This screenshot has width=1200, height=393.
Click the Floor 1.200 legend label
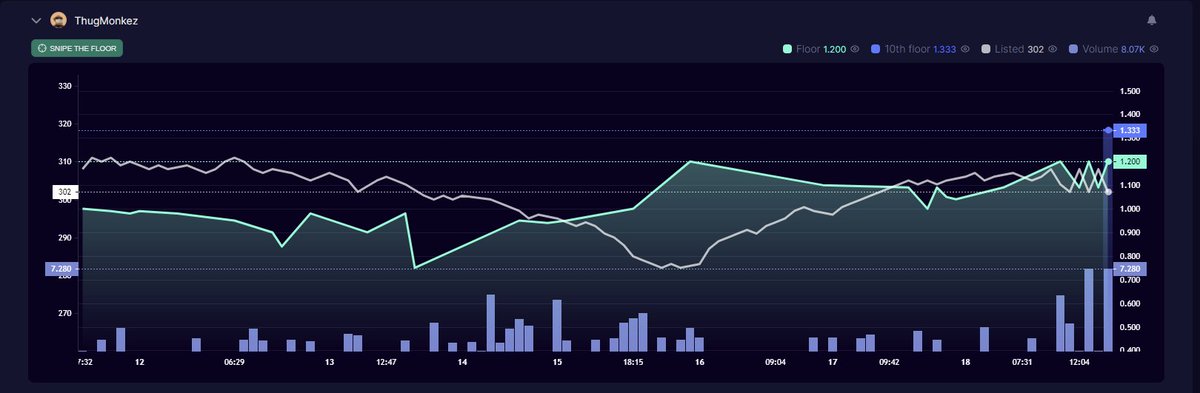(821, 48)
